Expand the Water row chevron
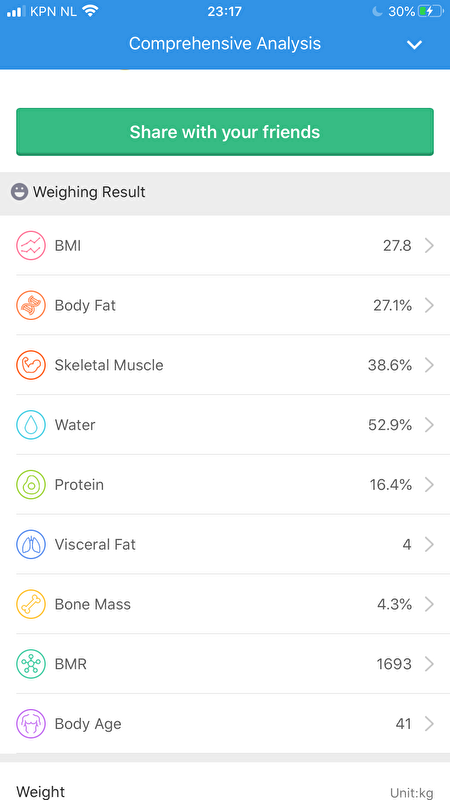 coord(430,425)
